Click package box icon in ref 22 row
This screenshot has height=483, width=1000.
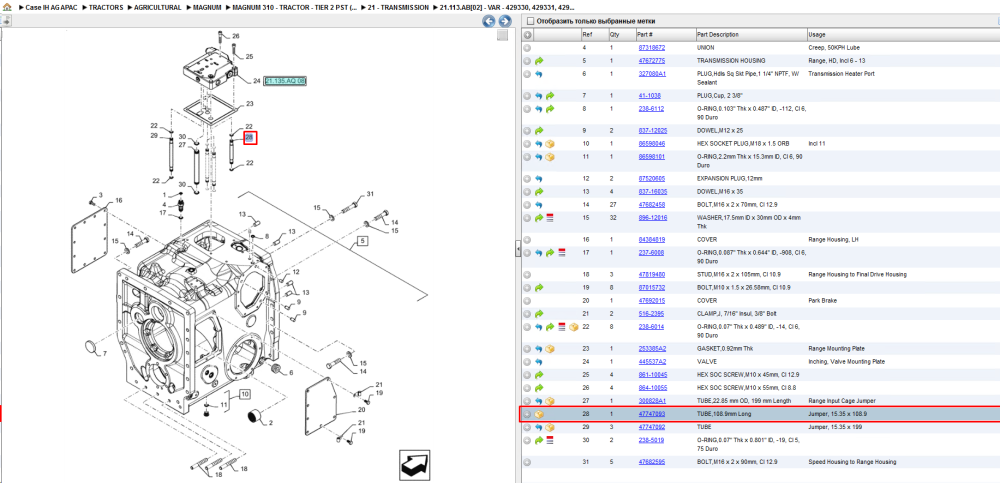click(573, 327)
